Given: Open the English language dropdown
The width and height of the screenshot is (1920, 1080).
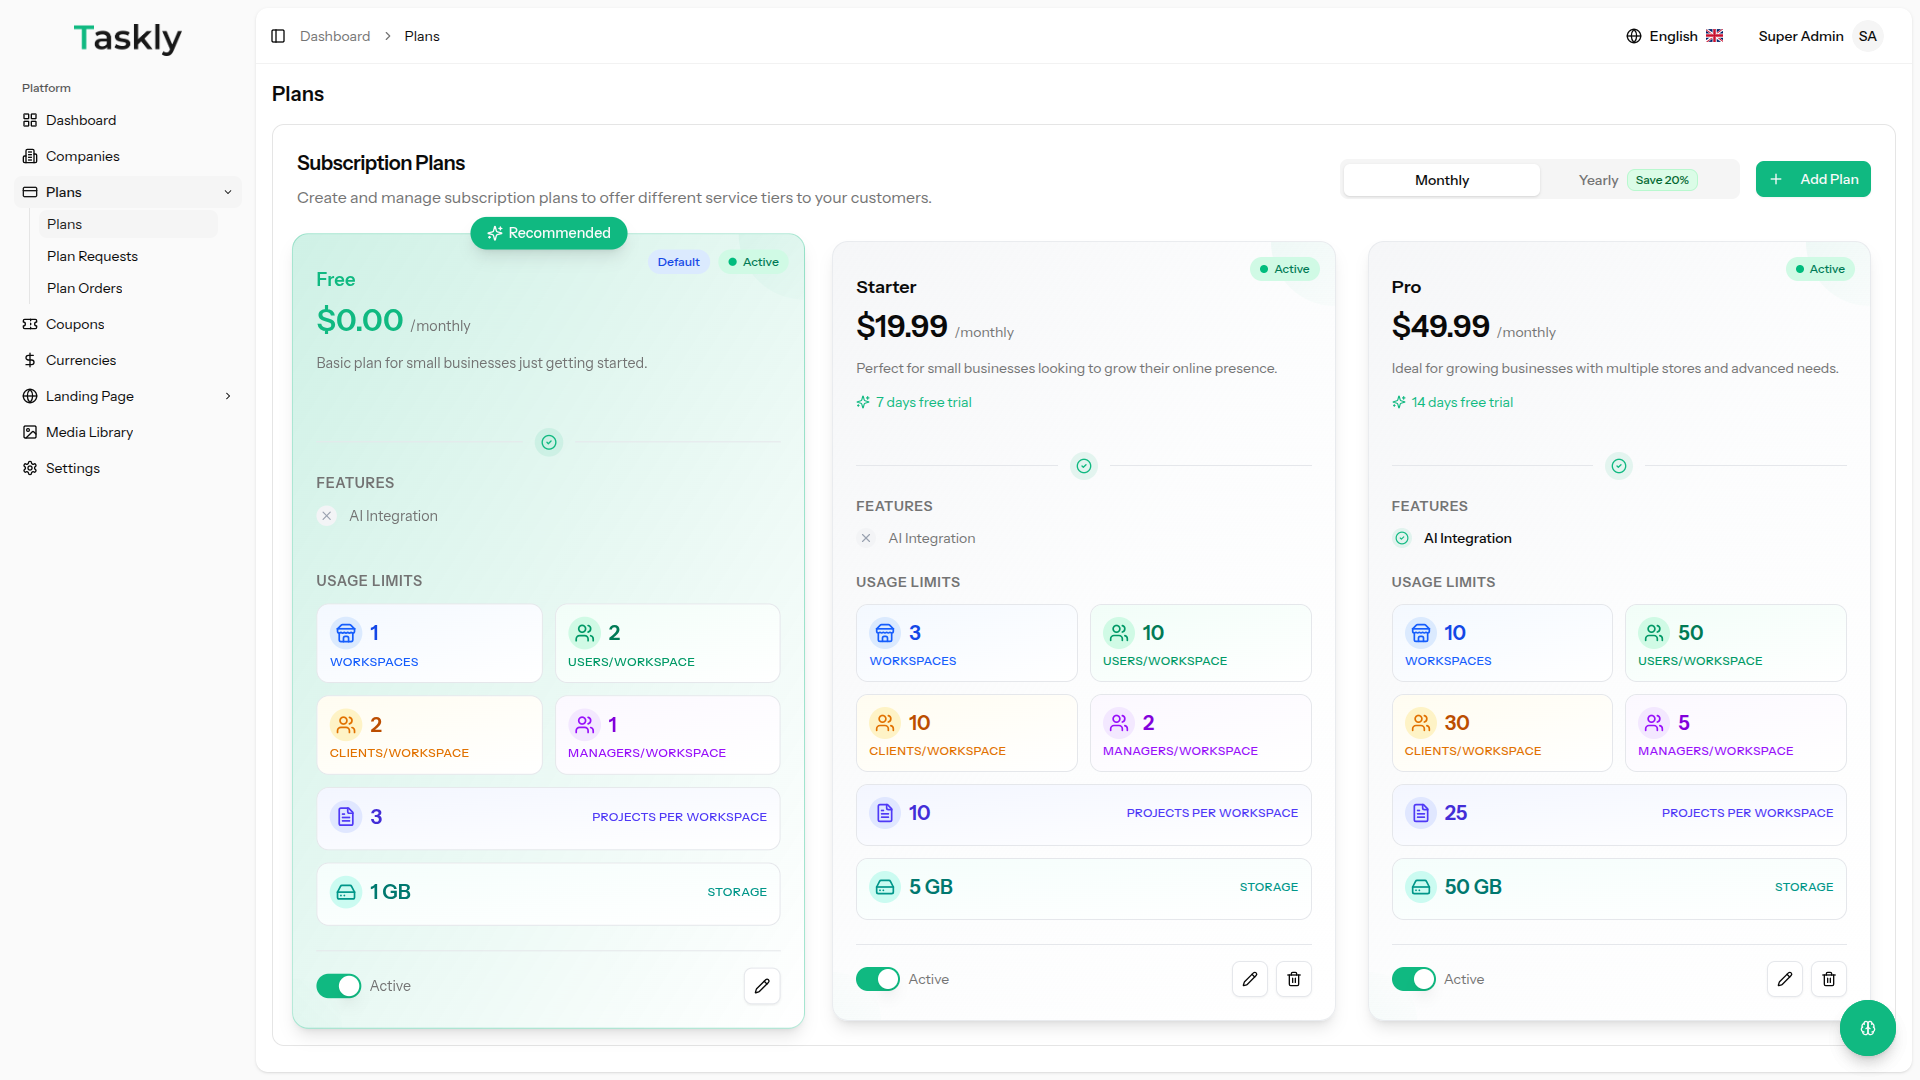Looking at the screenshot, I should [x=1674, y=36].
